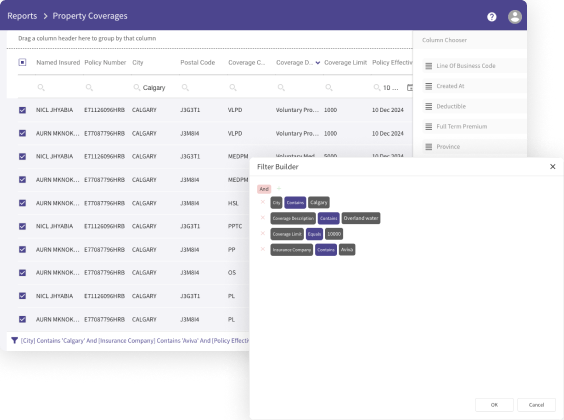564x420 pixels.
Task: Open the Equals operator for Coverage Limit
Action: [x=314, y=234]
